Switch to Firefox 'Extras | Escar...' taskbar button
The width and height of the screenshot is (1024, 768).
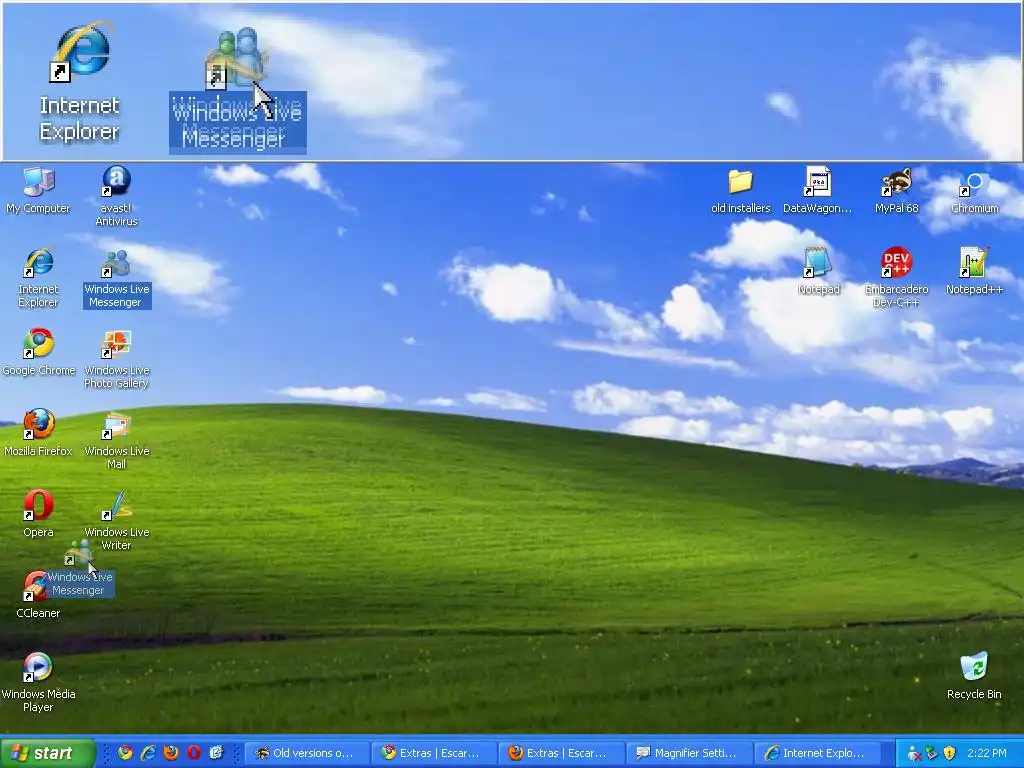click(560, 753)
